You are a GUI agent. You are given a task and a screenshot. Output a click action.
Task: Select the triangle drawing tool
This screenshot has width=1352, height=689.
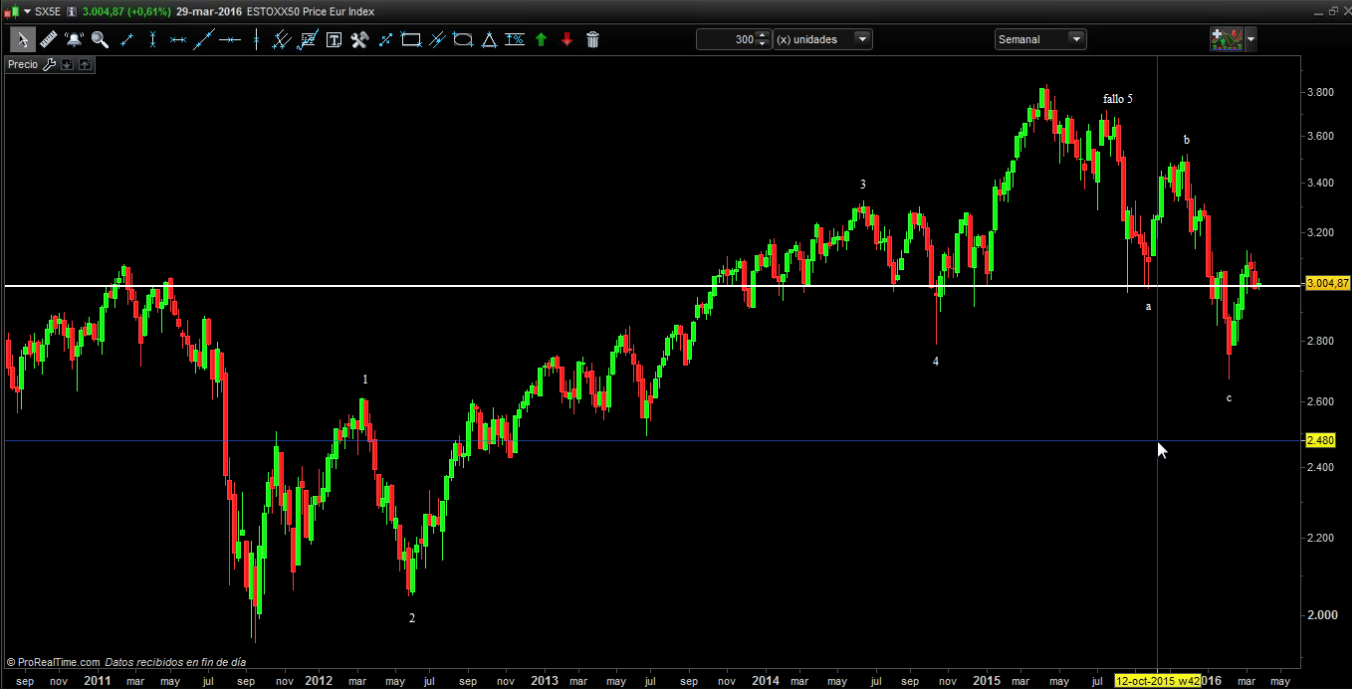pyautogui.click(x=489, y=39)
